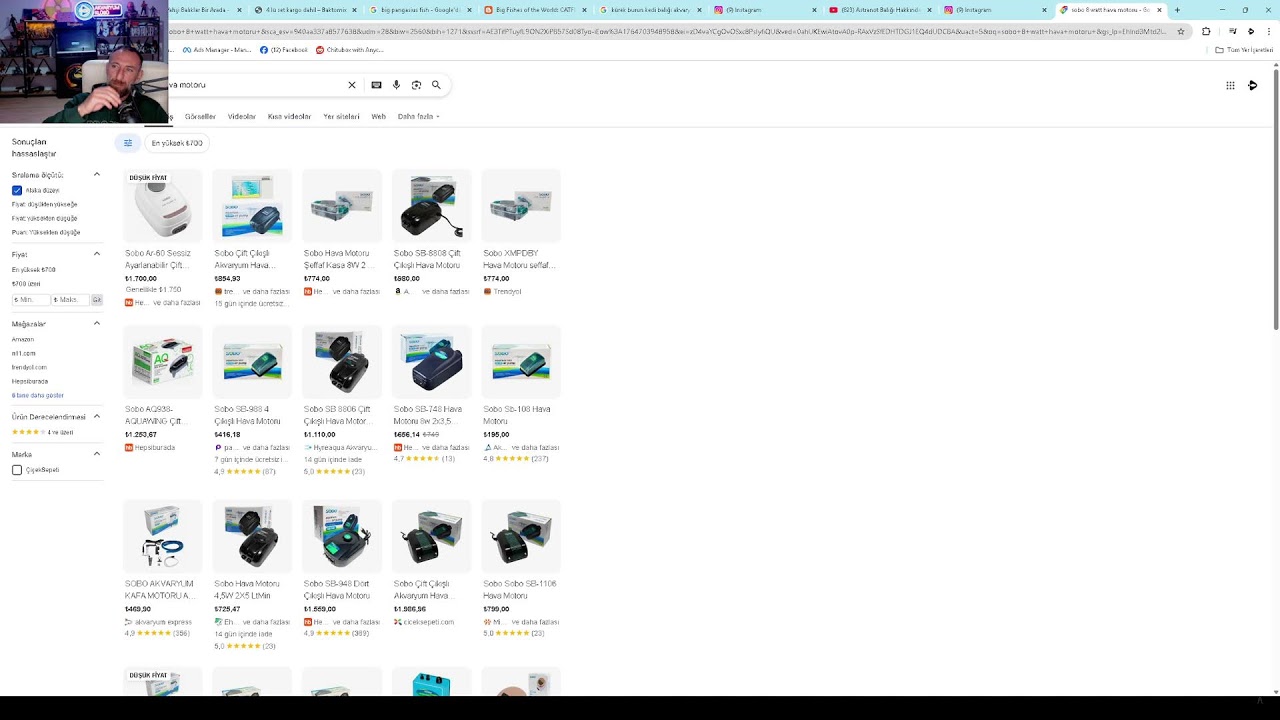This screenshot has height=720, width=1280.
Task: Filter by Hepsiburada store
Action: 30,381
